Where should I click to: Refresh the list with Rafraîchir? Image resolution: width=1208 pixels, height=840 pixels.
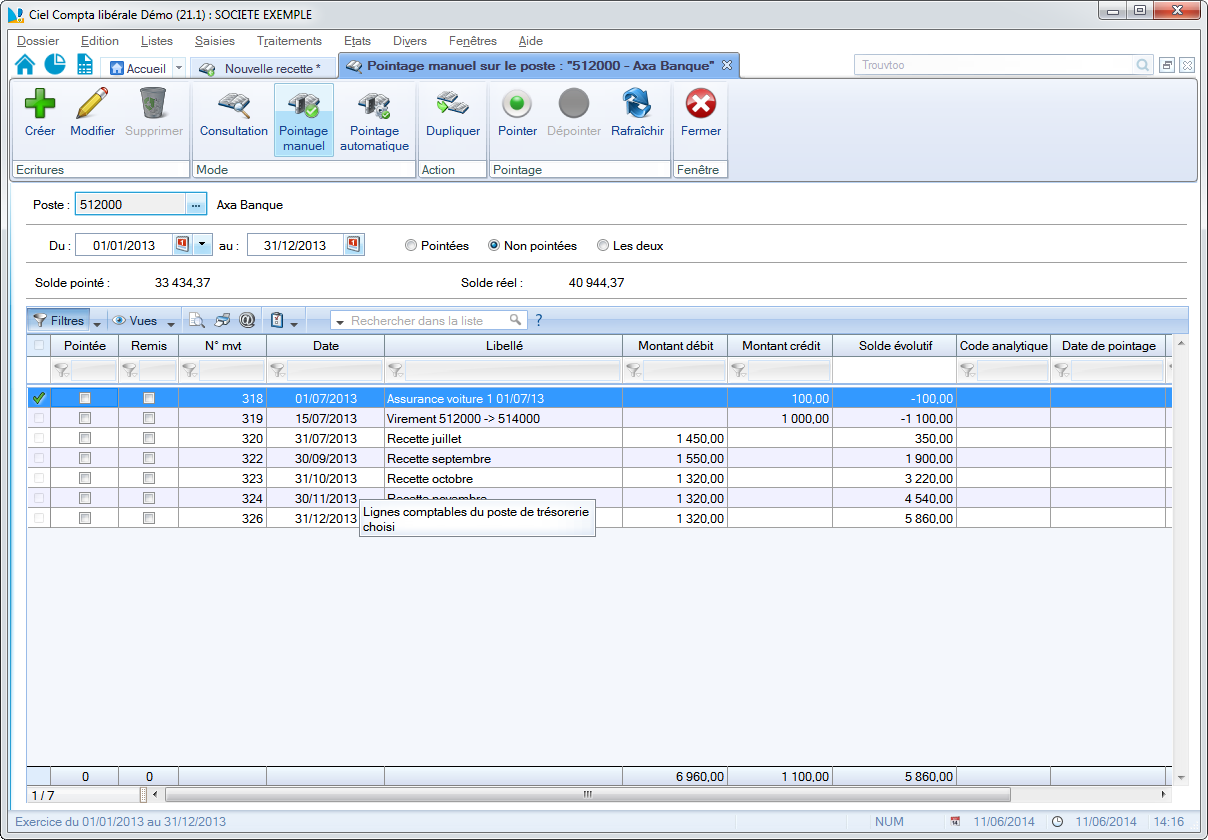[x=637, y=104]
